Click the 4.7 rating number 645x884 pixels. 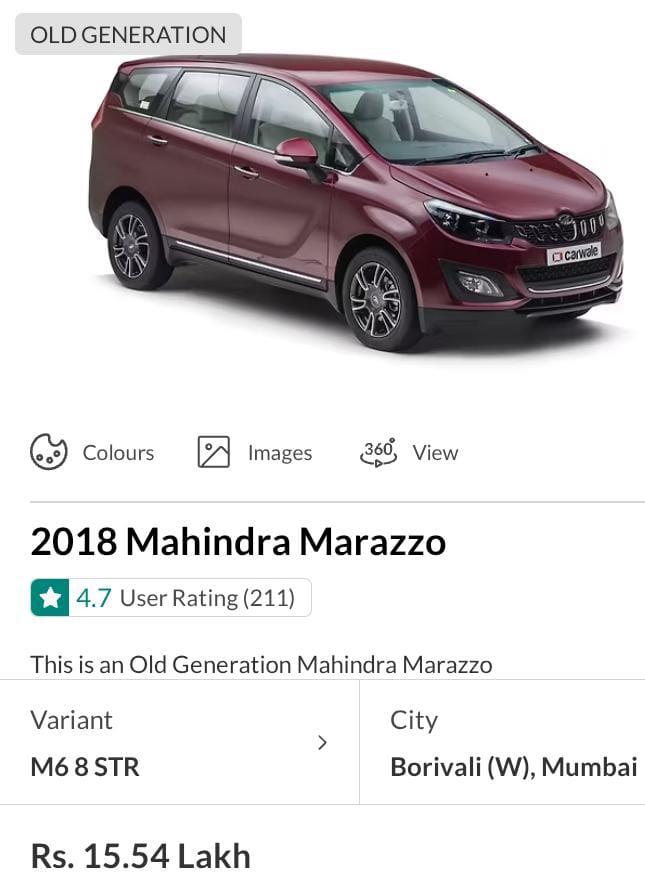(x=94, y=598)
